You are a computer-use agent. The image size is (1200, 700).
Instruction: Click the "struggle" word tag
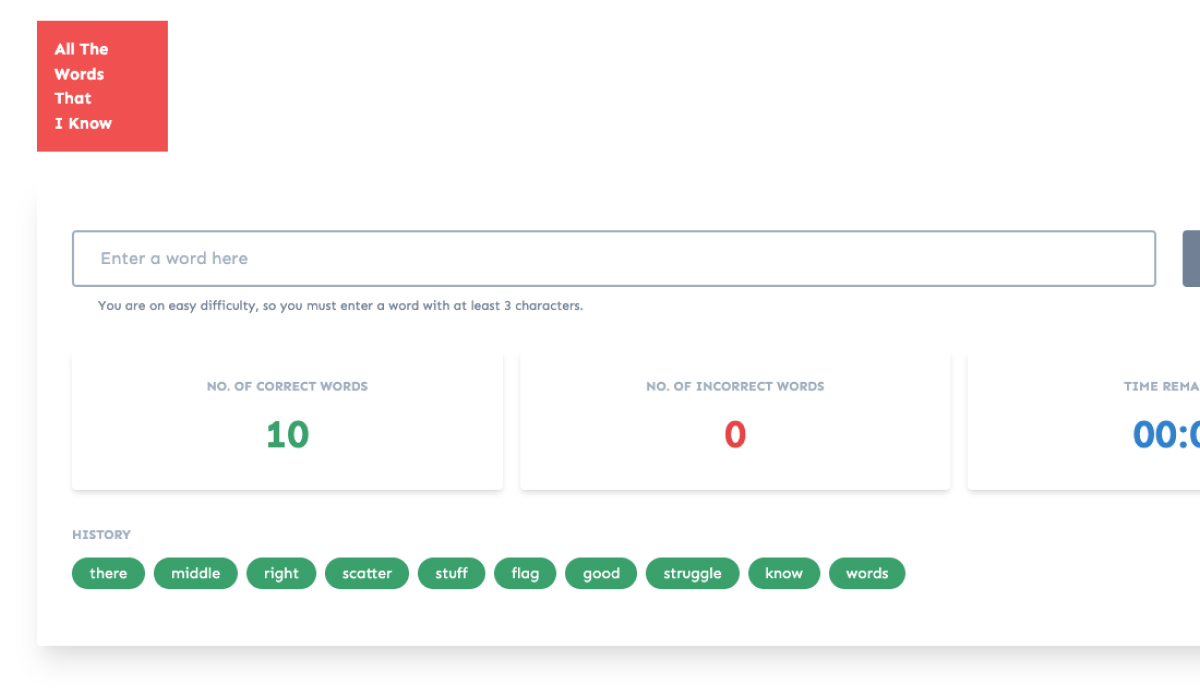[x=692, y=573]
